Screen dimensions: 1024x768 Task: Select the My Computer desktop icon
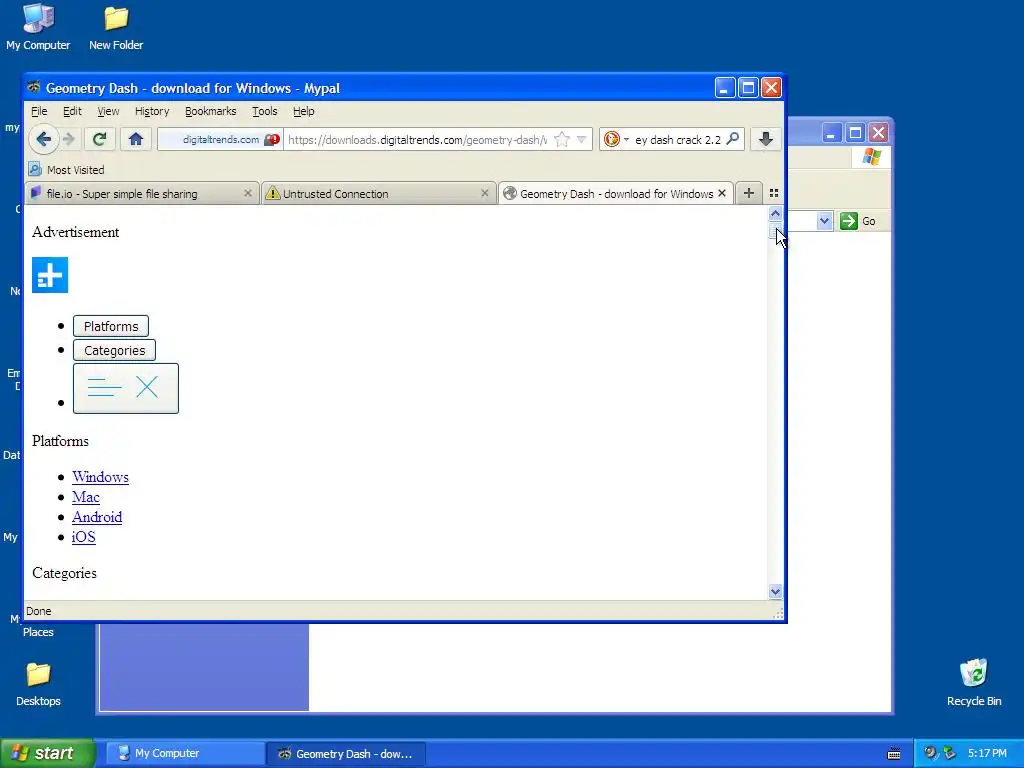(38, 27)
